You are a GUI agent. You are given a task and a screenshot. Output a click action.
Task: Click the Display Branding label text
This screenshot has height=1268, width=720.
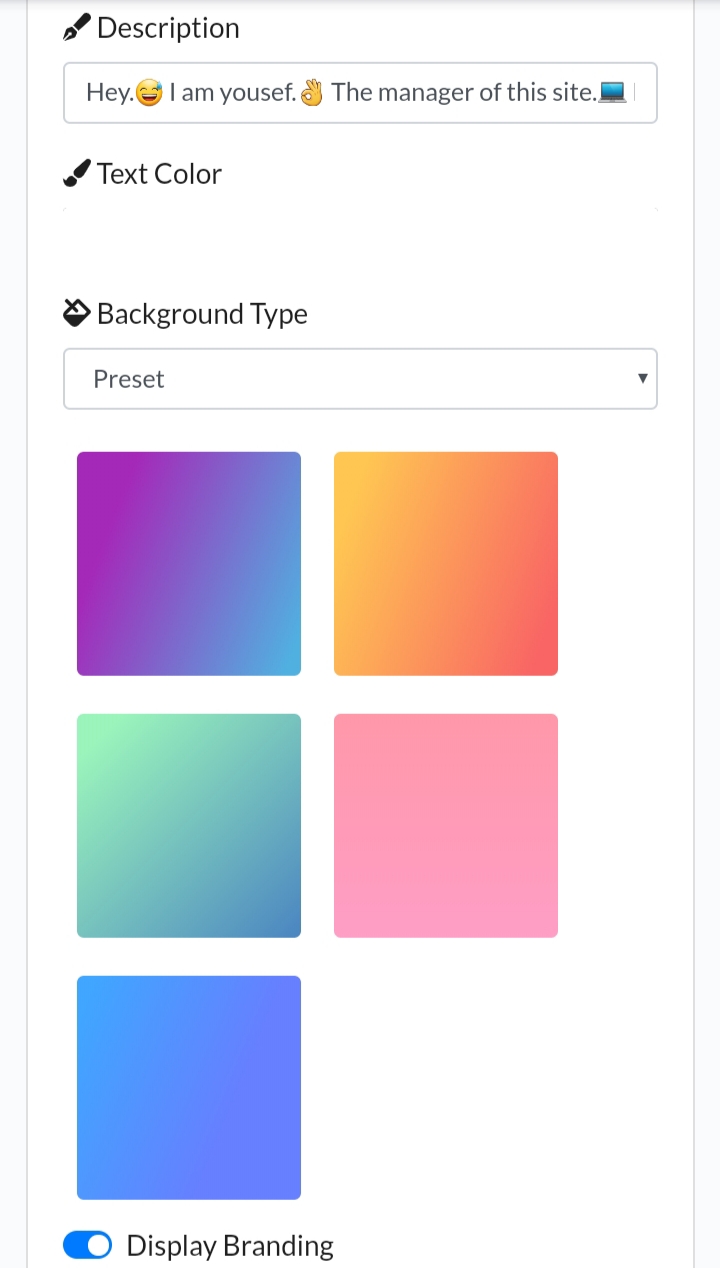tap(230, 1246)
